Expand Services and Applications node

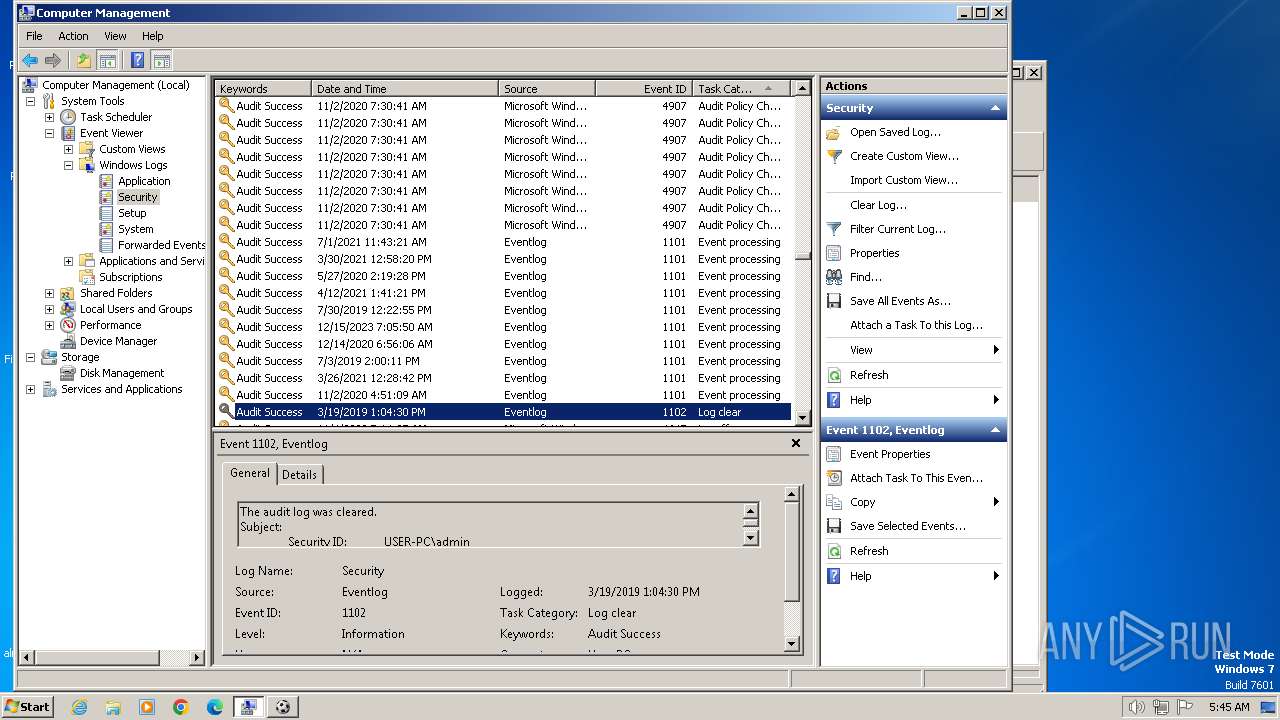[30, 389]
